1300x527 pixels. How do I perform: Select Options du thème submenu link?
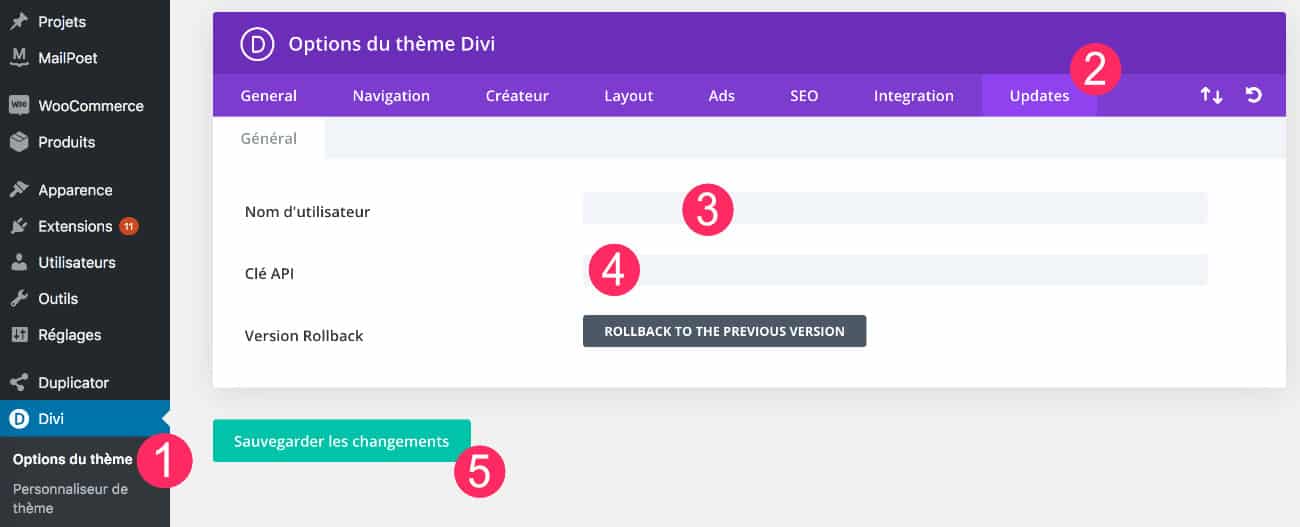click(x=72, y=460)
